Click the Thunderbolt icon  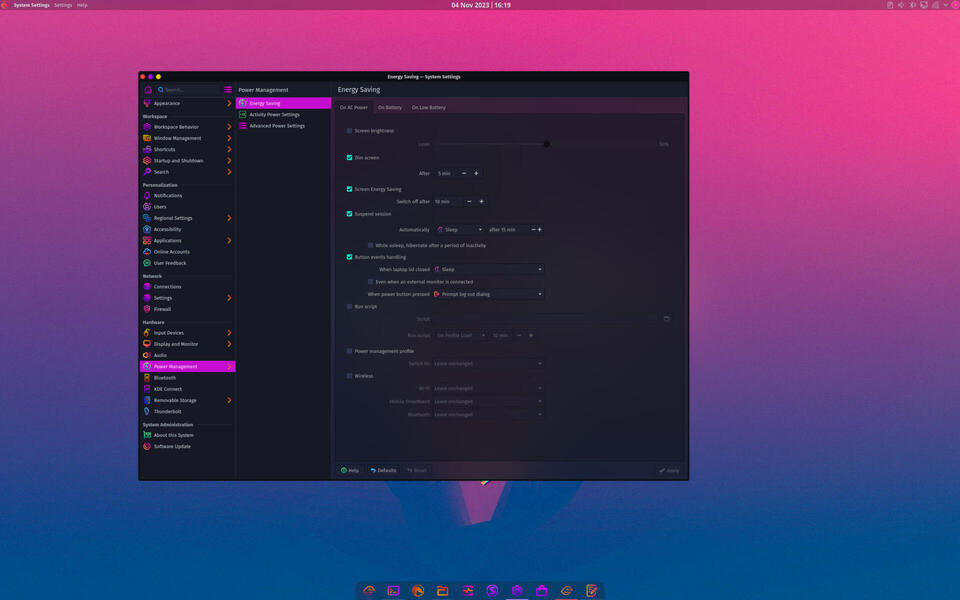(x=147, y=411)
